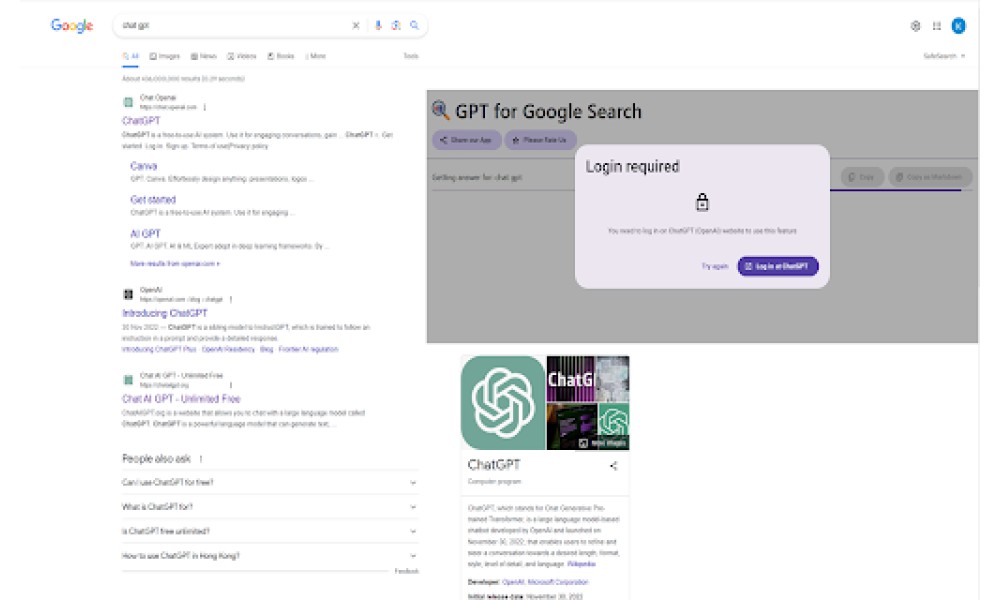The height and width of the screenshot is (600, 1000).
Task: Click the Feedback link below questions
Action: (x=407, y=571)
